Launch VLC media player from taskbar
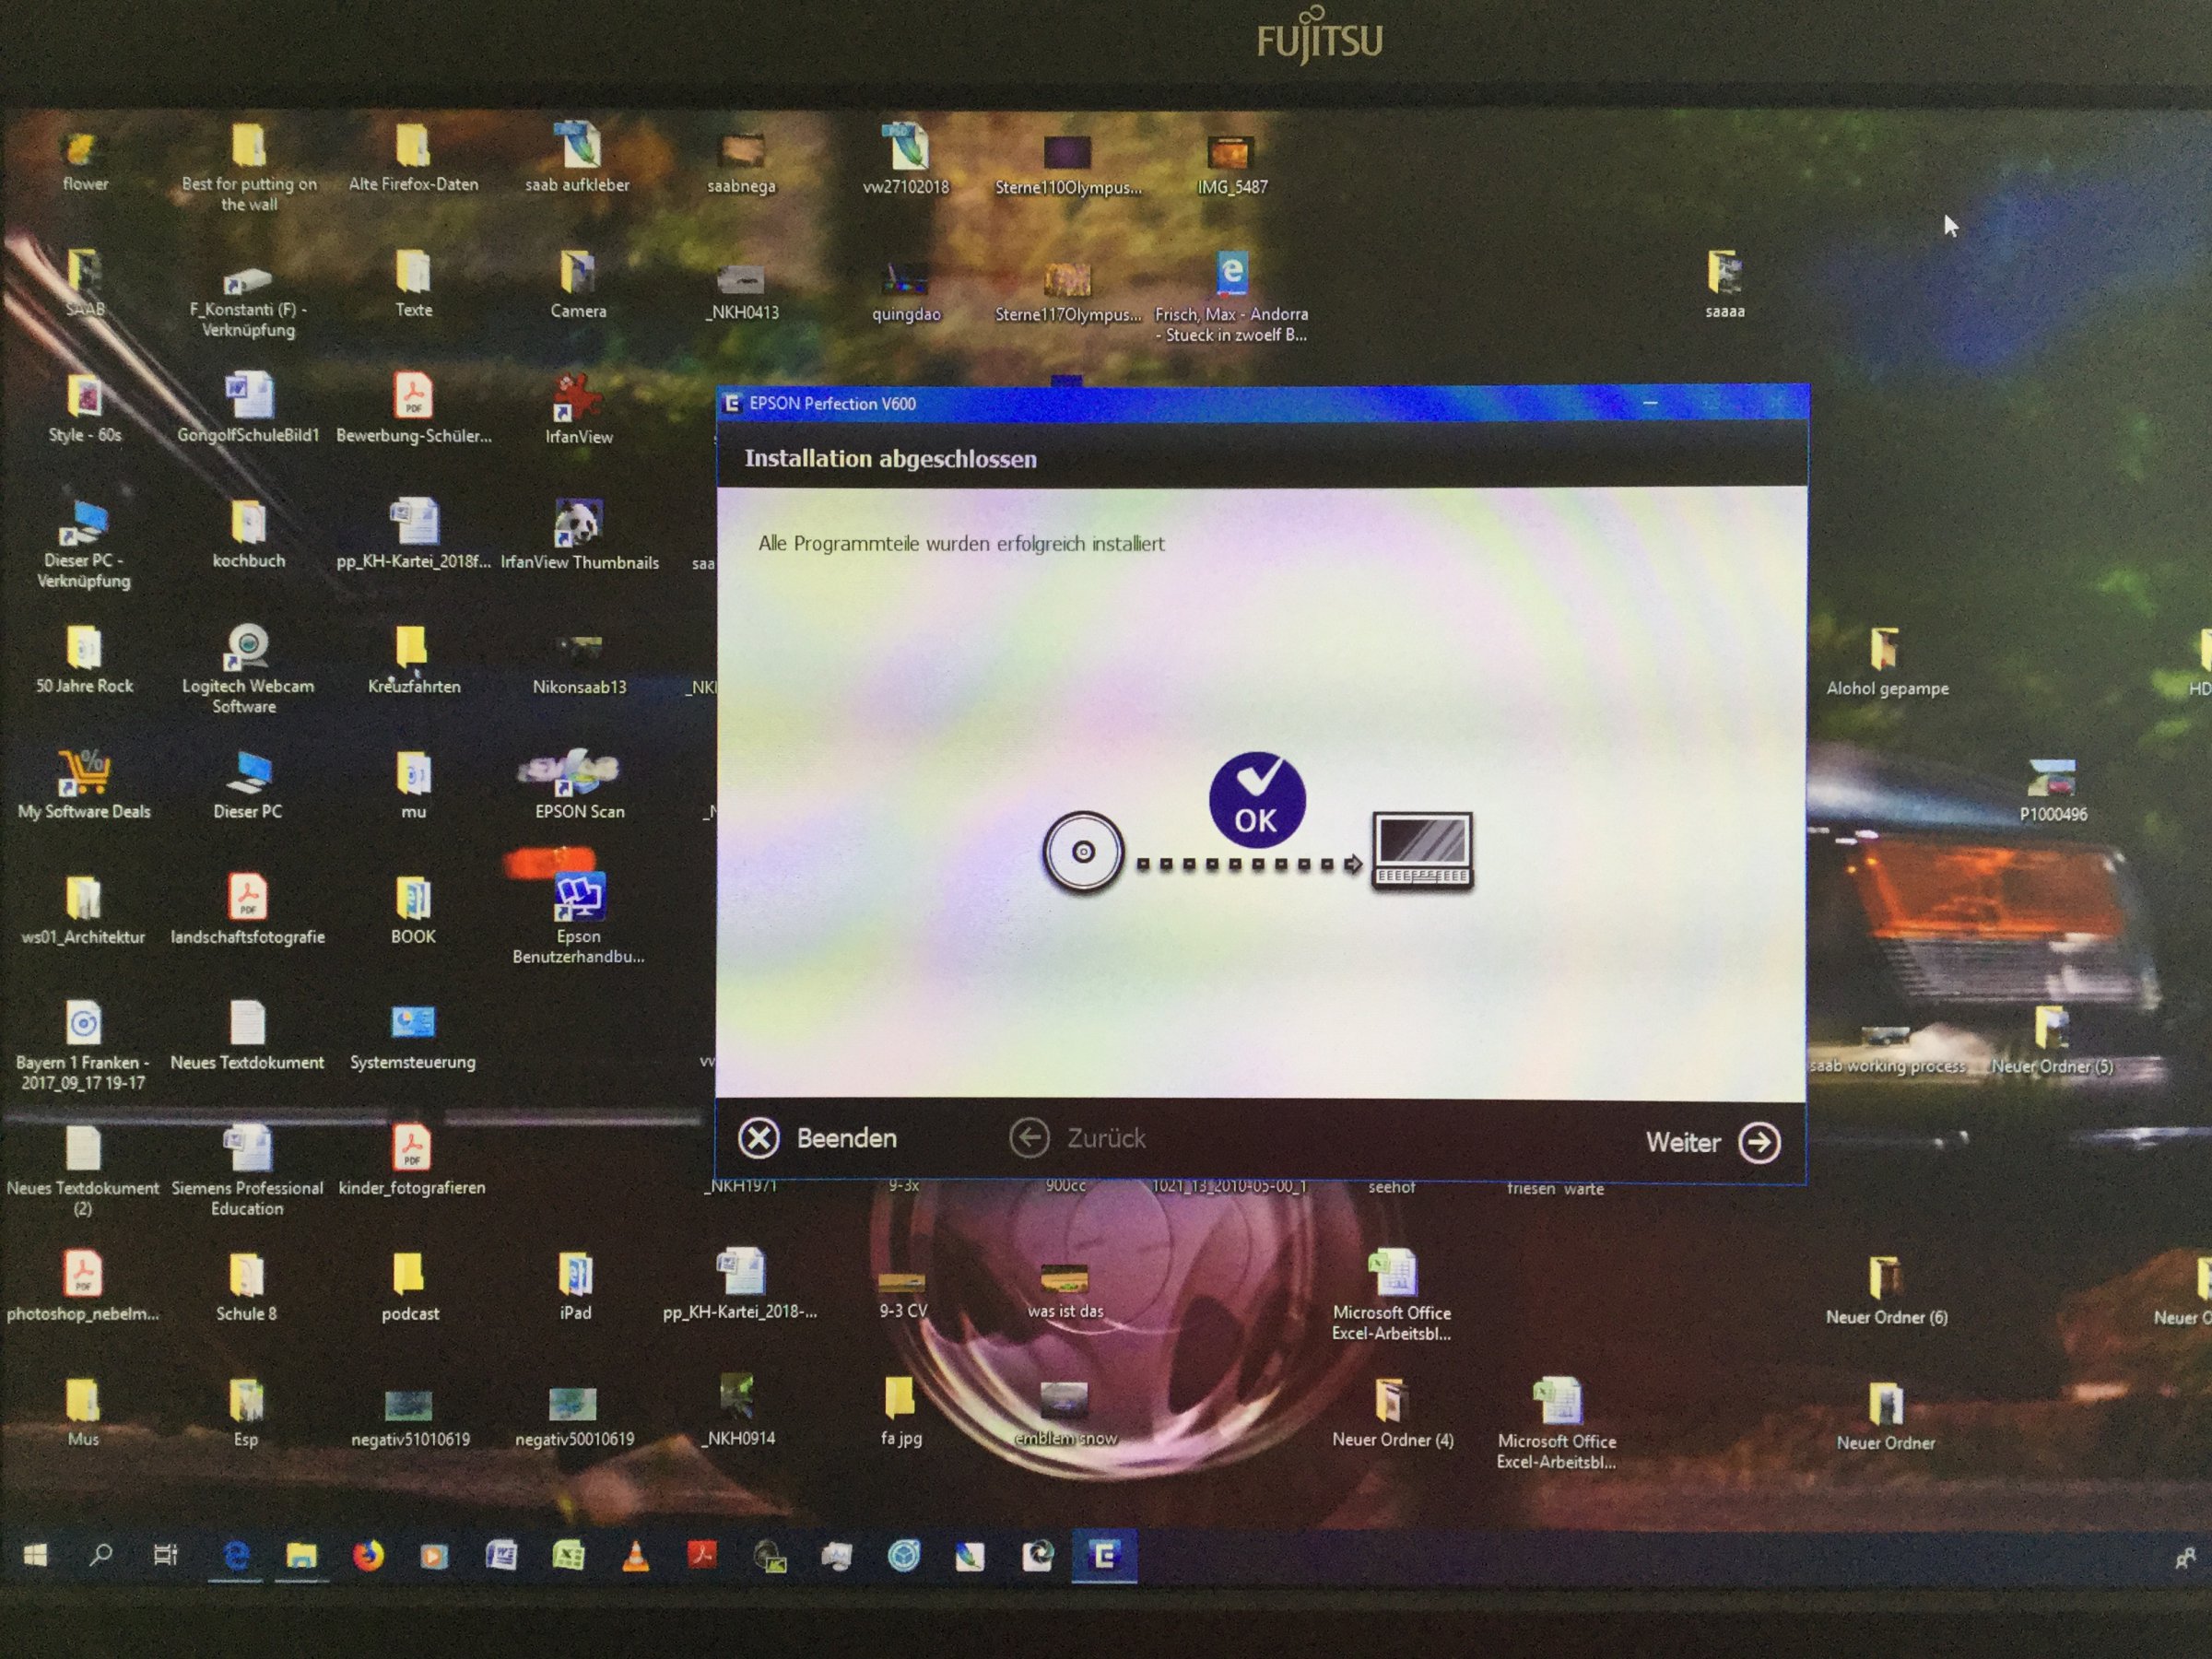2212x1659 pixels. pos(635,1556)
